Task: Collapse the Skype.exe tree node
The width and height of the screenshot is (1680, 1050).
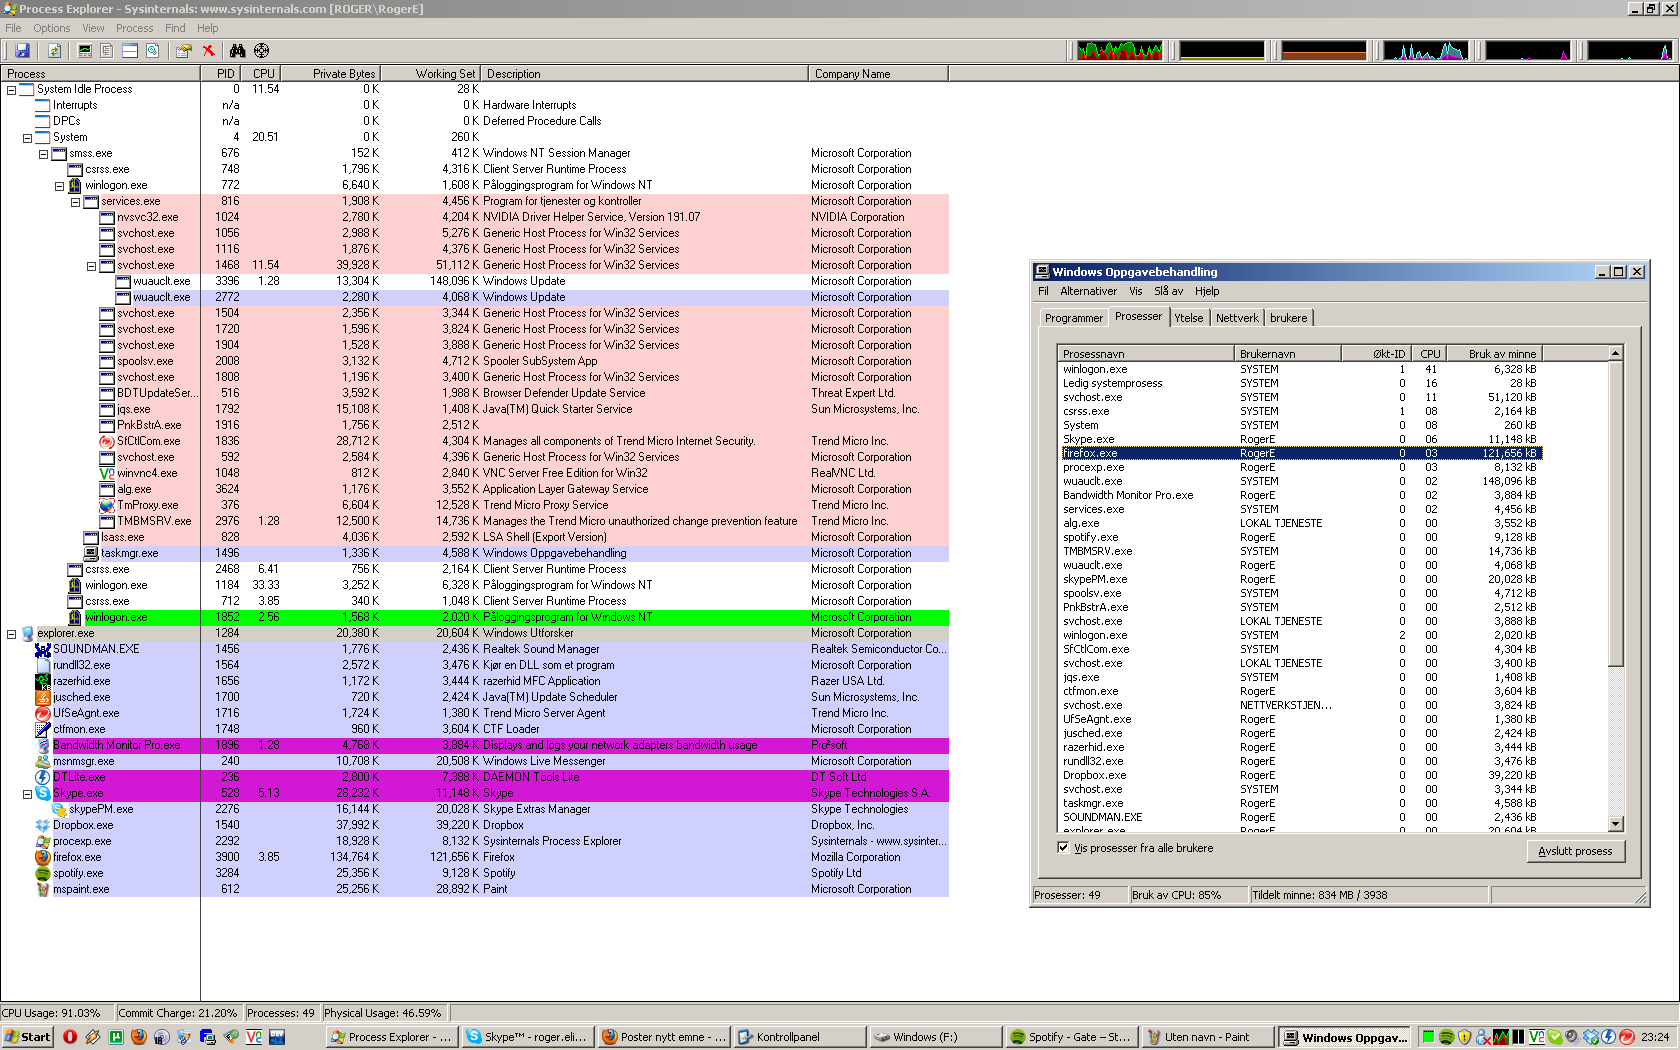Action: [27, 794]
